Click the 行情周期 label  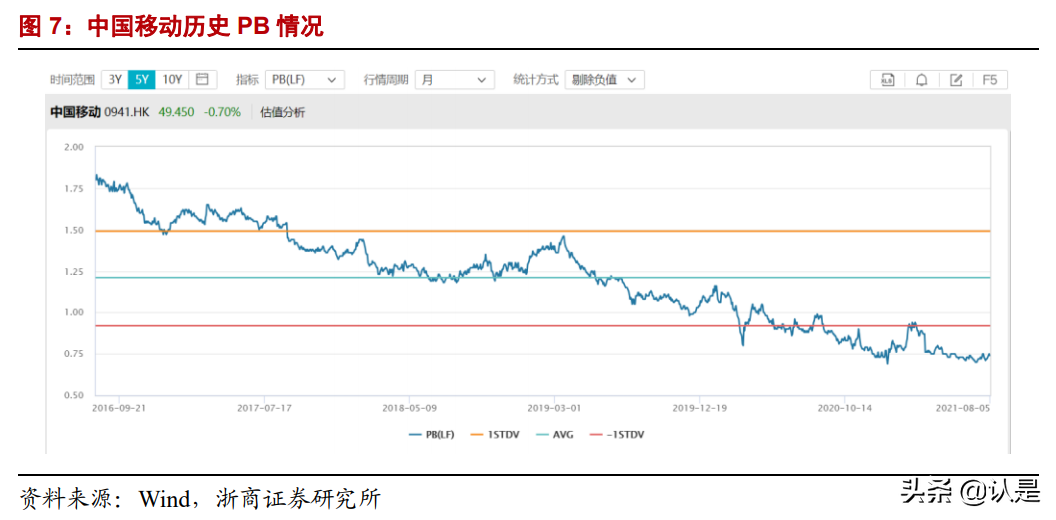(386, 79)
